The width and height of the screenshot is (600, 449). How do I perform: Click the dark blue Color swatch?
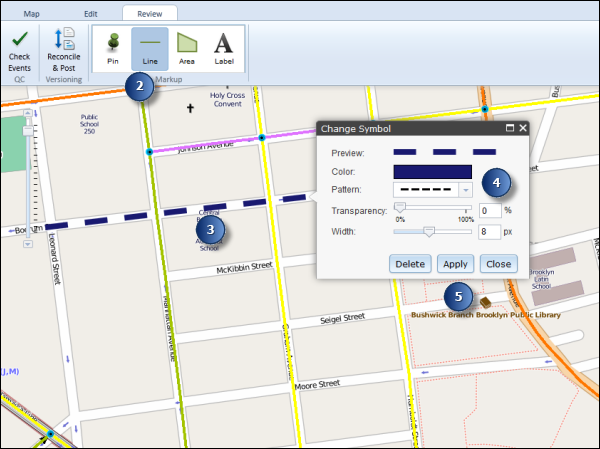click(x=432, y=171)
